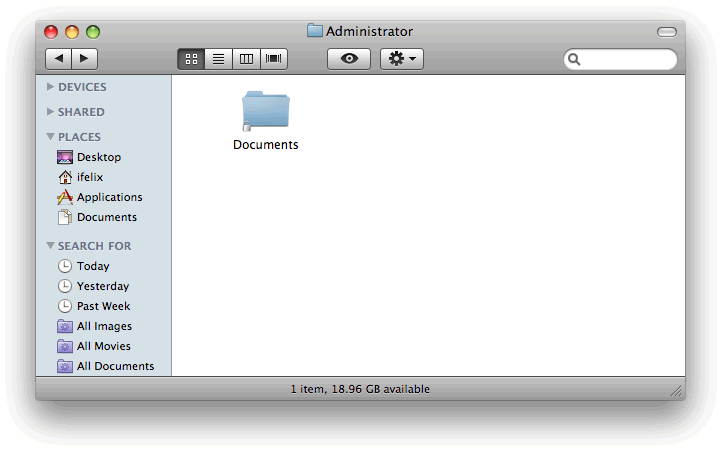This screenshot has height=451, width=721.
Task: Switch to icon view
Action: [191, 59]
